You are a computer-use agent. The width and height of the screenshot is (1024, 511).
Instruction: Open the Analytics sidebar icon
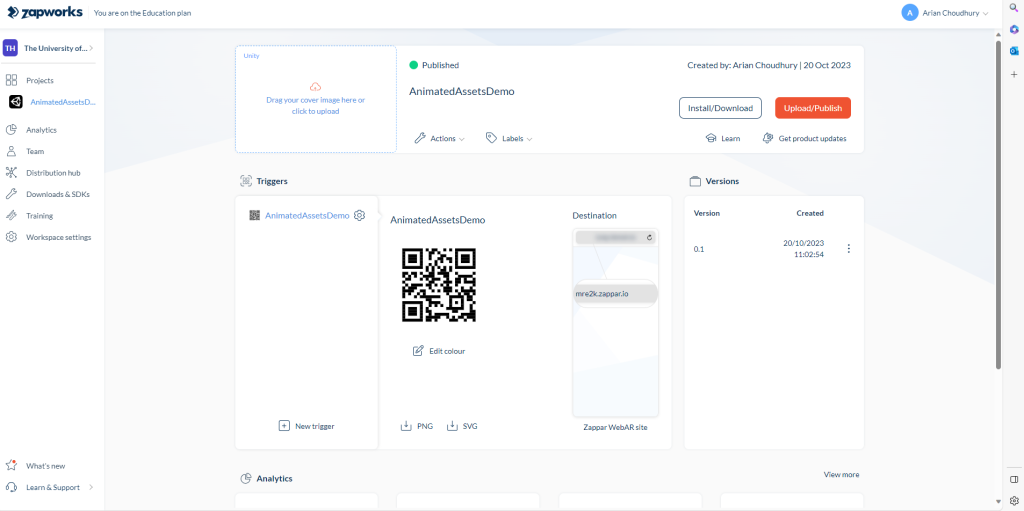tap(11, 130)
